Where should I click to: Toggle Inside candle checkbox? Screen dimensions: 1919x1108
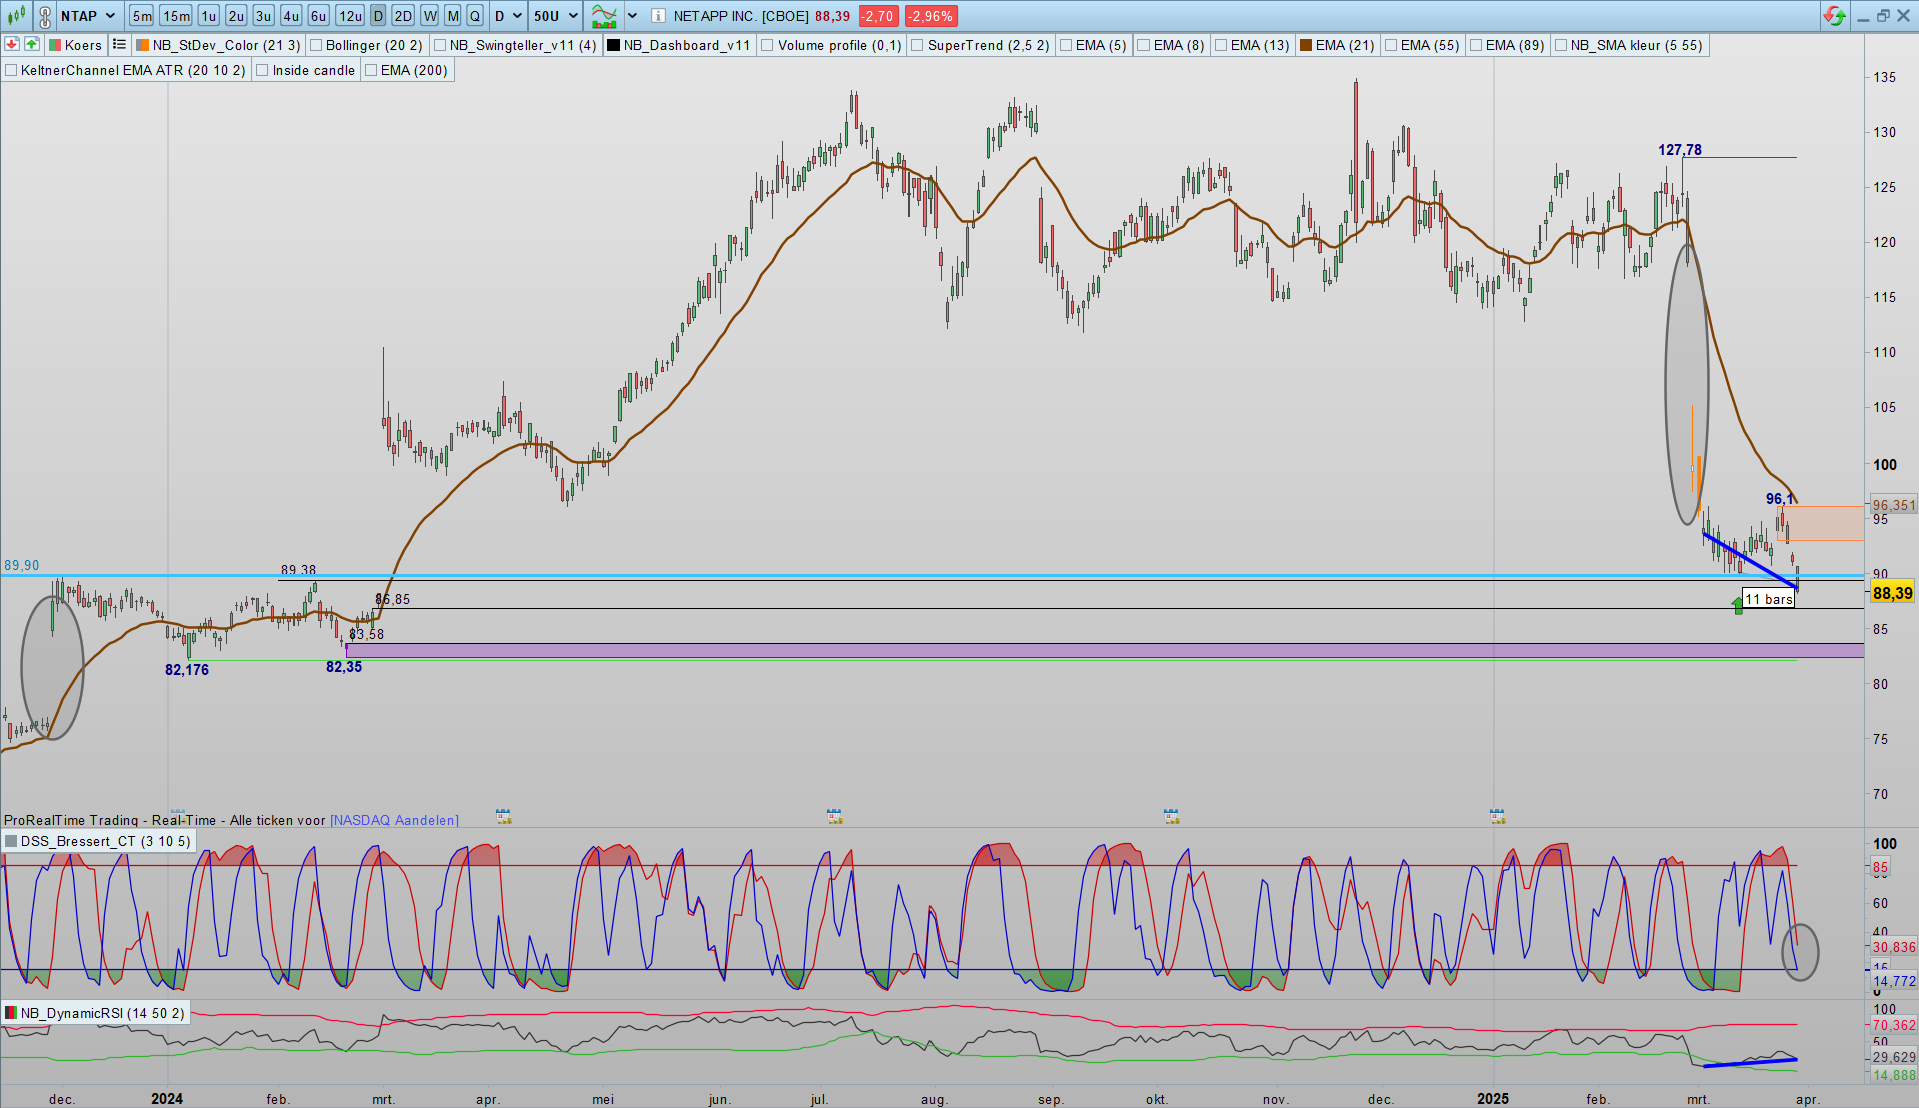[262, 70]
